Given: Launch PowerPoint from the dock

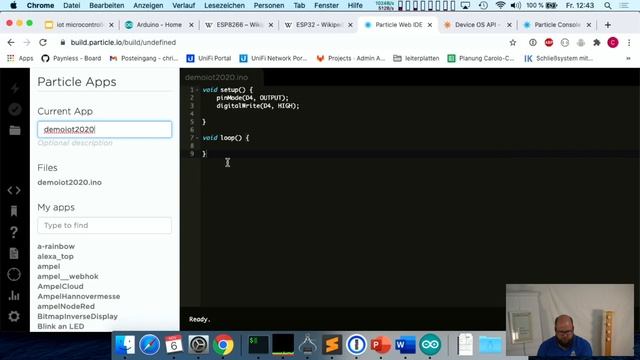Looking at the screenshot, I should (x=381, y=345).
